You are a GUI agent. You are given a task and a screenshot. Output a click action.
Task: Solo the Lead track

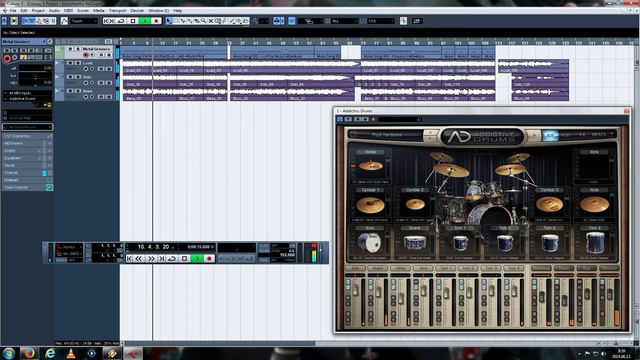coord(77,63)
